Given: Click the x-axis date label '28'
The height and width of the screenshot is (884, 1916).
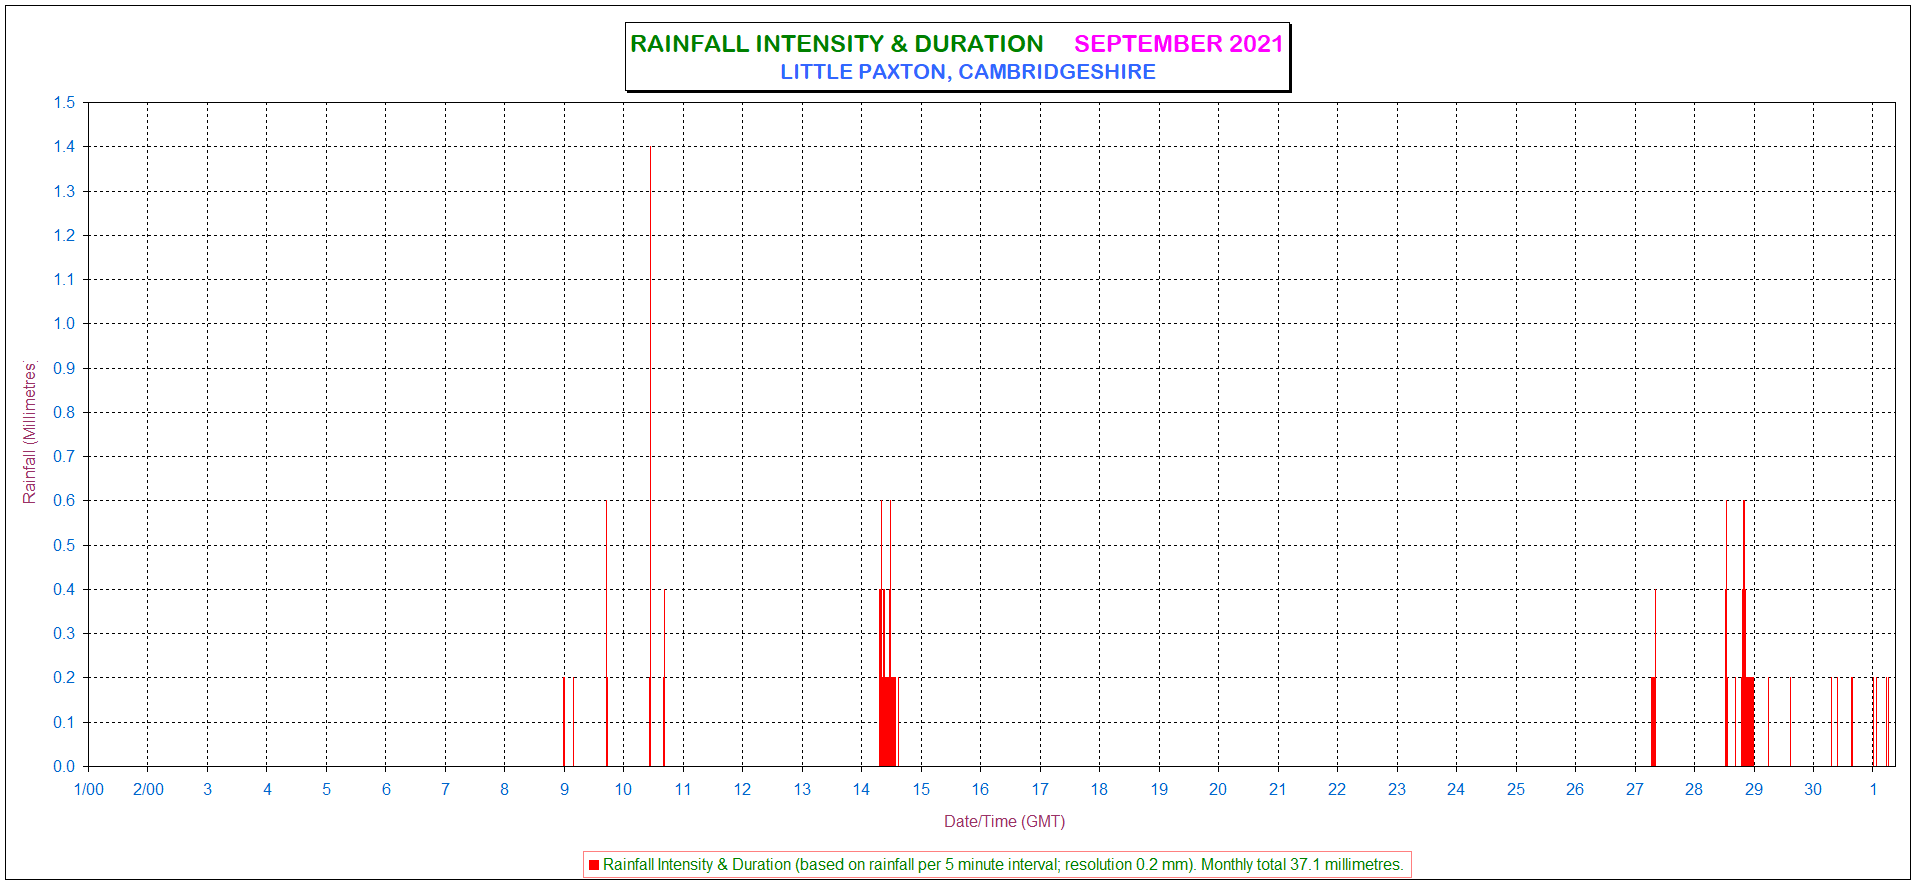Looking at the screenshot, I should click(1694, 789).
